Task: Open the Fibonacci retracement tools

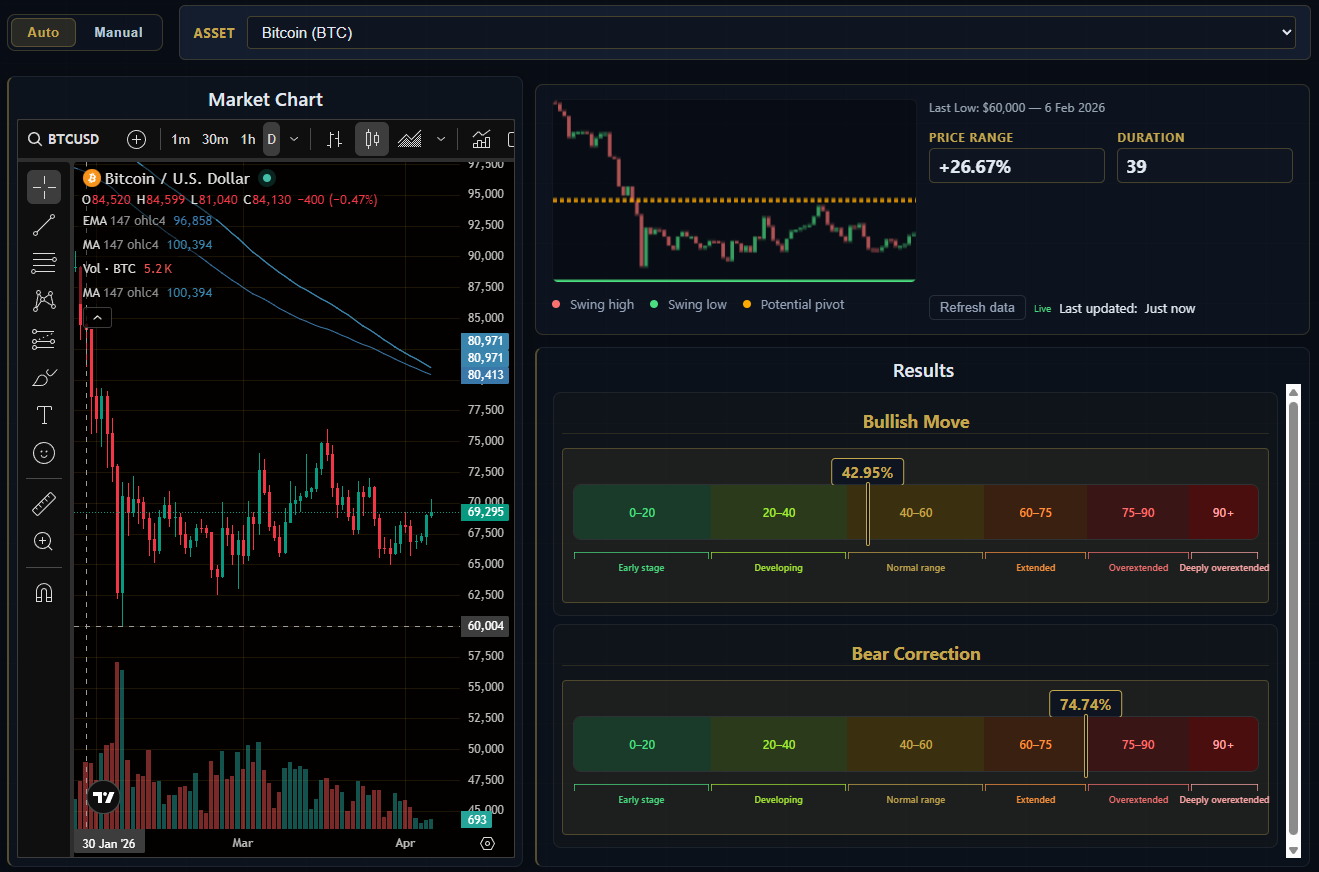Action: (x=44, y=263)
